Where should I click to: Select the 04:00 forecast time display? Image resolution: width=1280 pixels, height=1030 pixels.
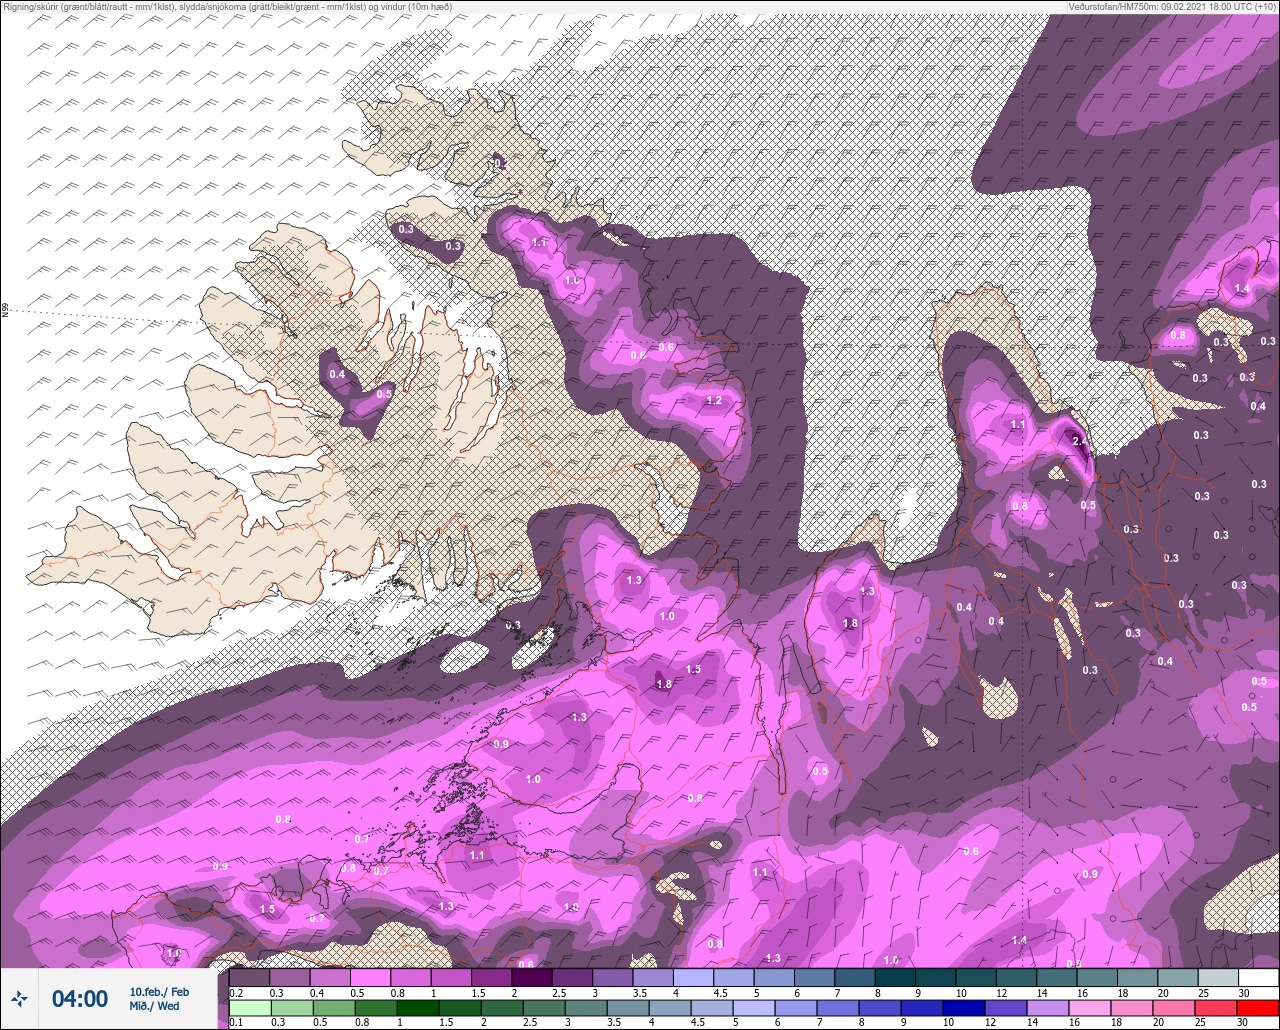[x=80, y=999]
